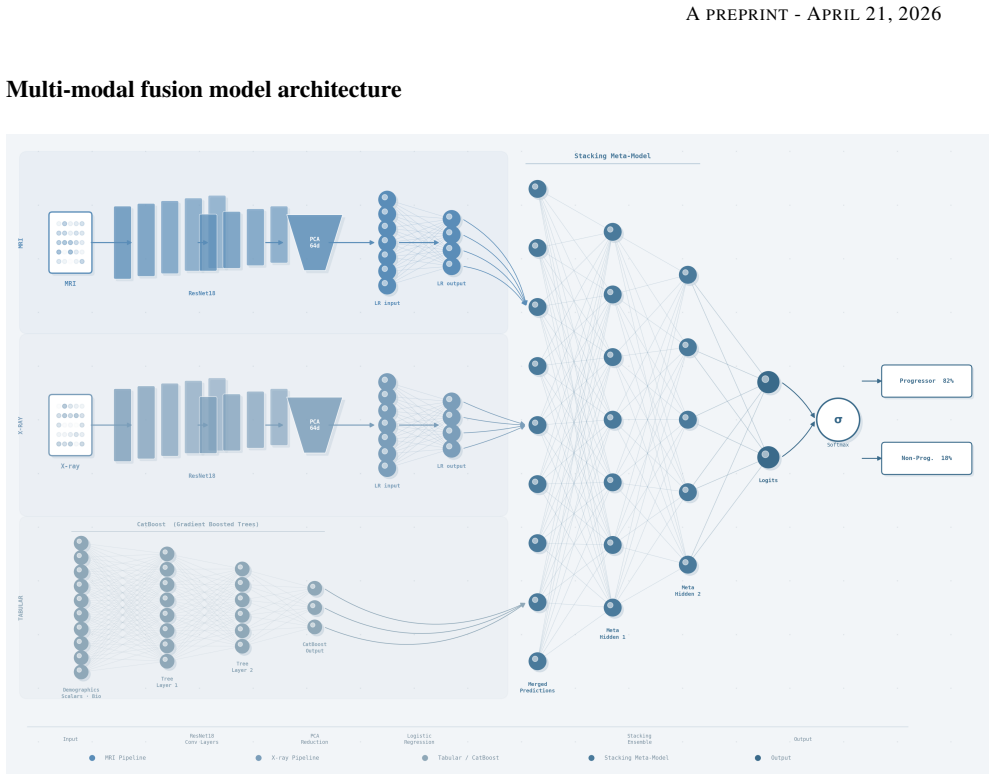This screenshot has height=780, width=995.
Task: Click the X-ray Pipeline legend dot
Action: (258, 758)
